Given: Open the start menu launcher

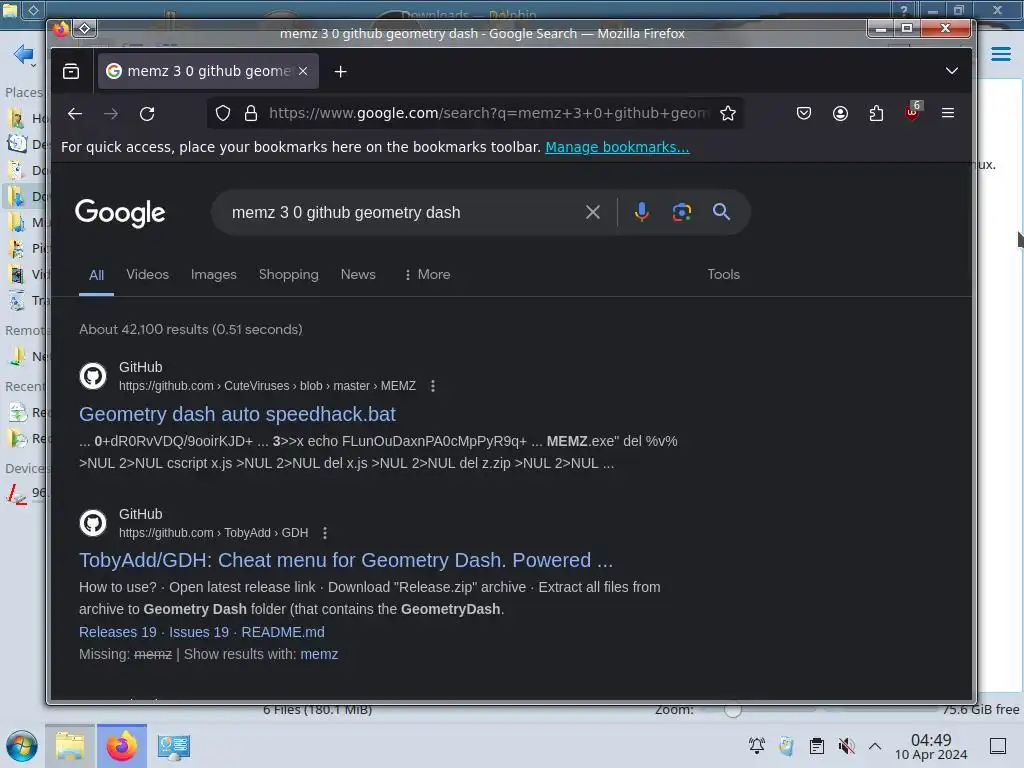Looking at the screenshot, I should coord(22,746).
